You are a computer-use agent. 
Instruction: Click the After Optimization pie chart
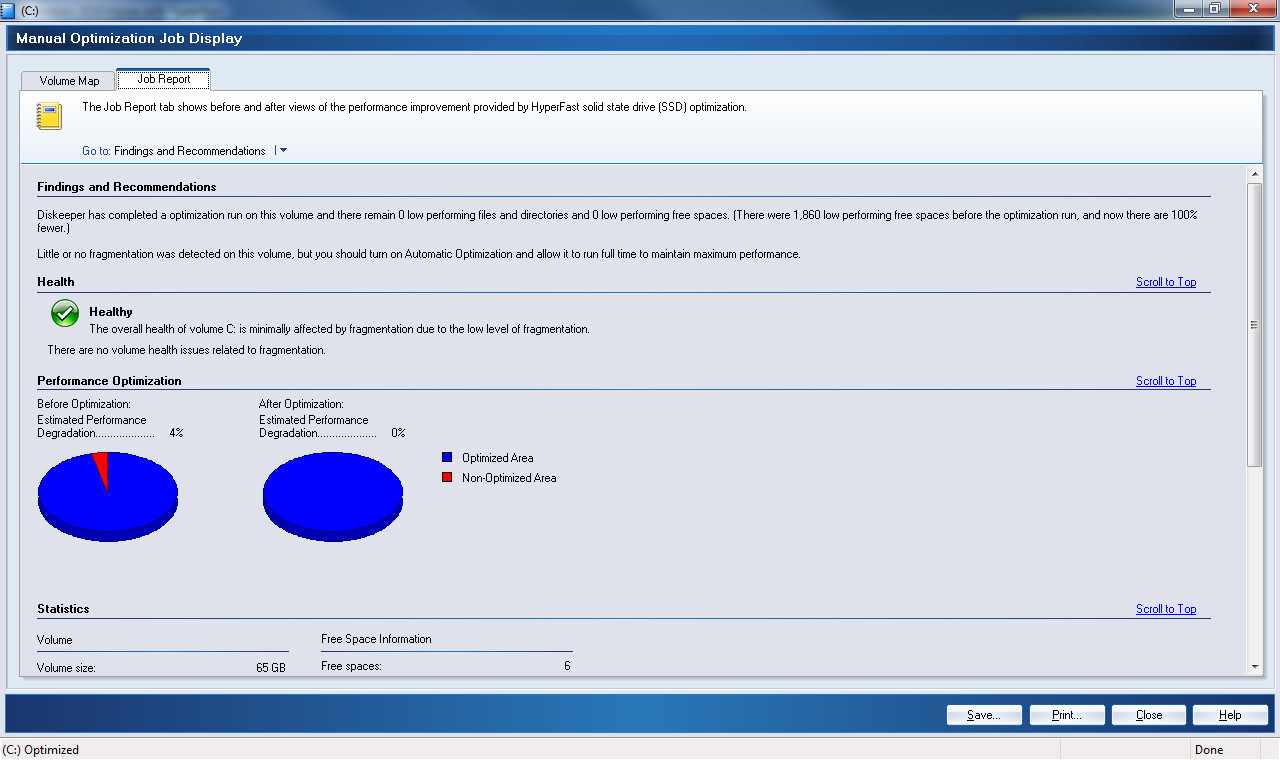click(333, 496)
